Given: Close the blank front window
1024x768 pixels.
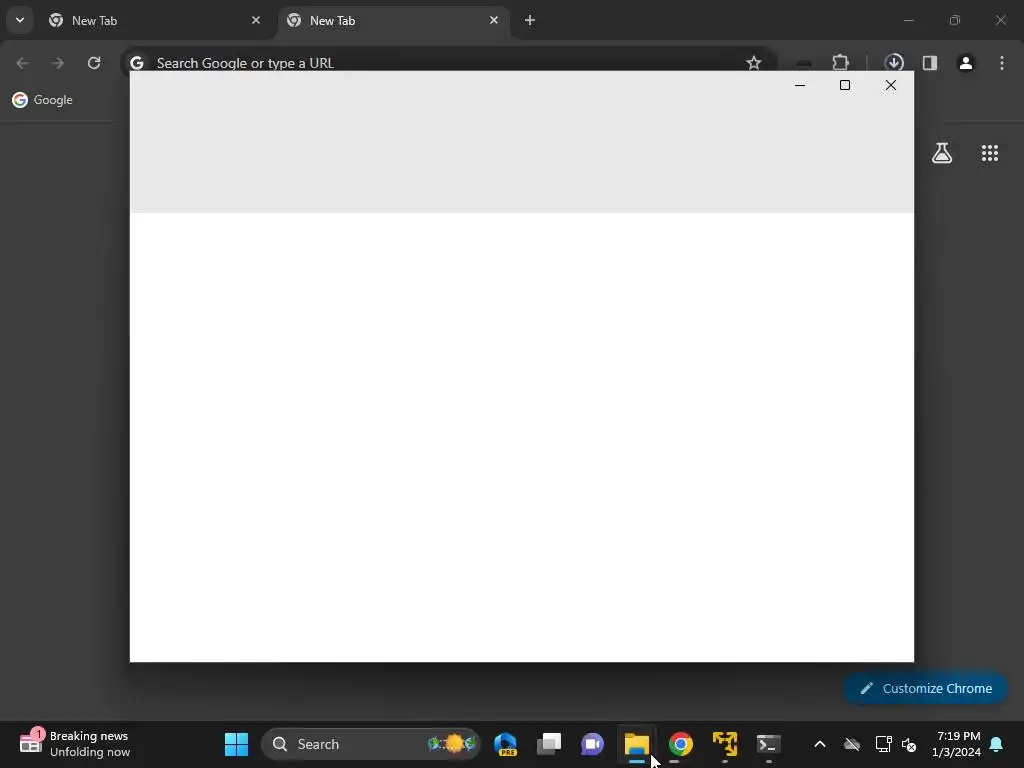Looking at the screenshot, I should [x=891, y=85].
